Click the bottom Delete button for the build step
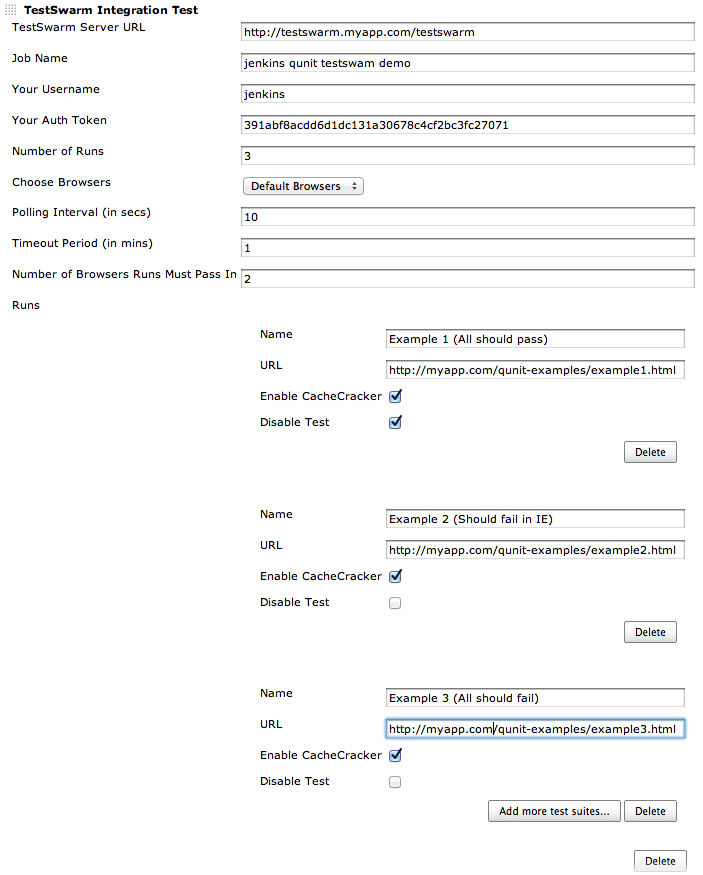Image resolution: width=703 pixels, height=875 pixels. pos(660,861)
